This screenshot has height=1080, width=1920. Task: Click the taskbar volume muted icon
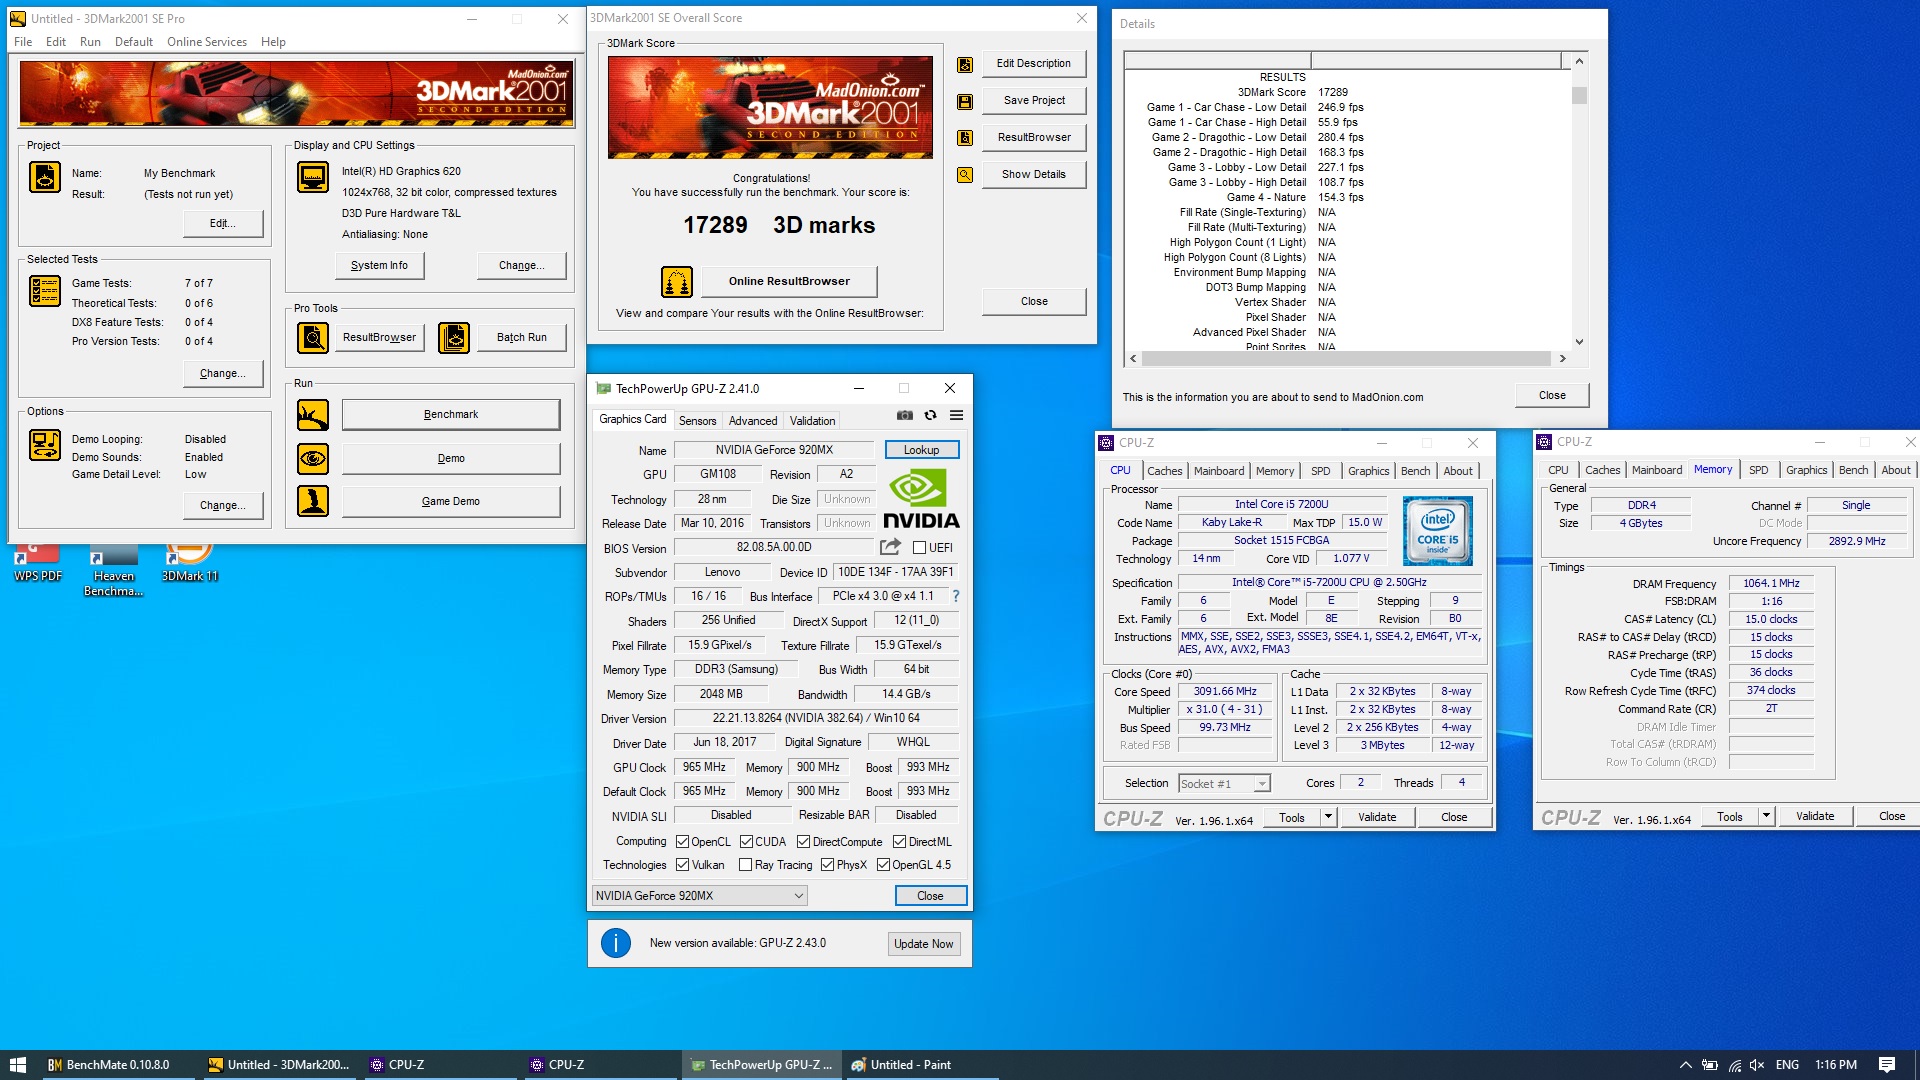[x=1758, y=1065]
